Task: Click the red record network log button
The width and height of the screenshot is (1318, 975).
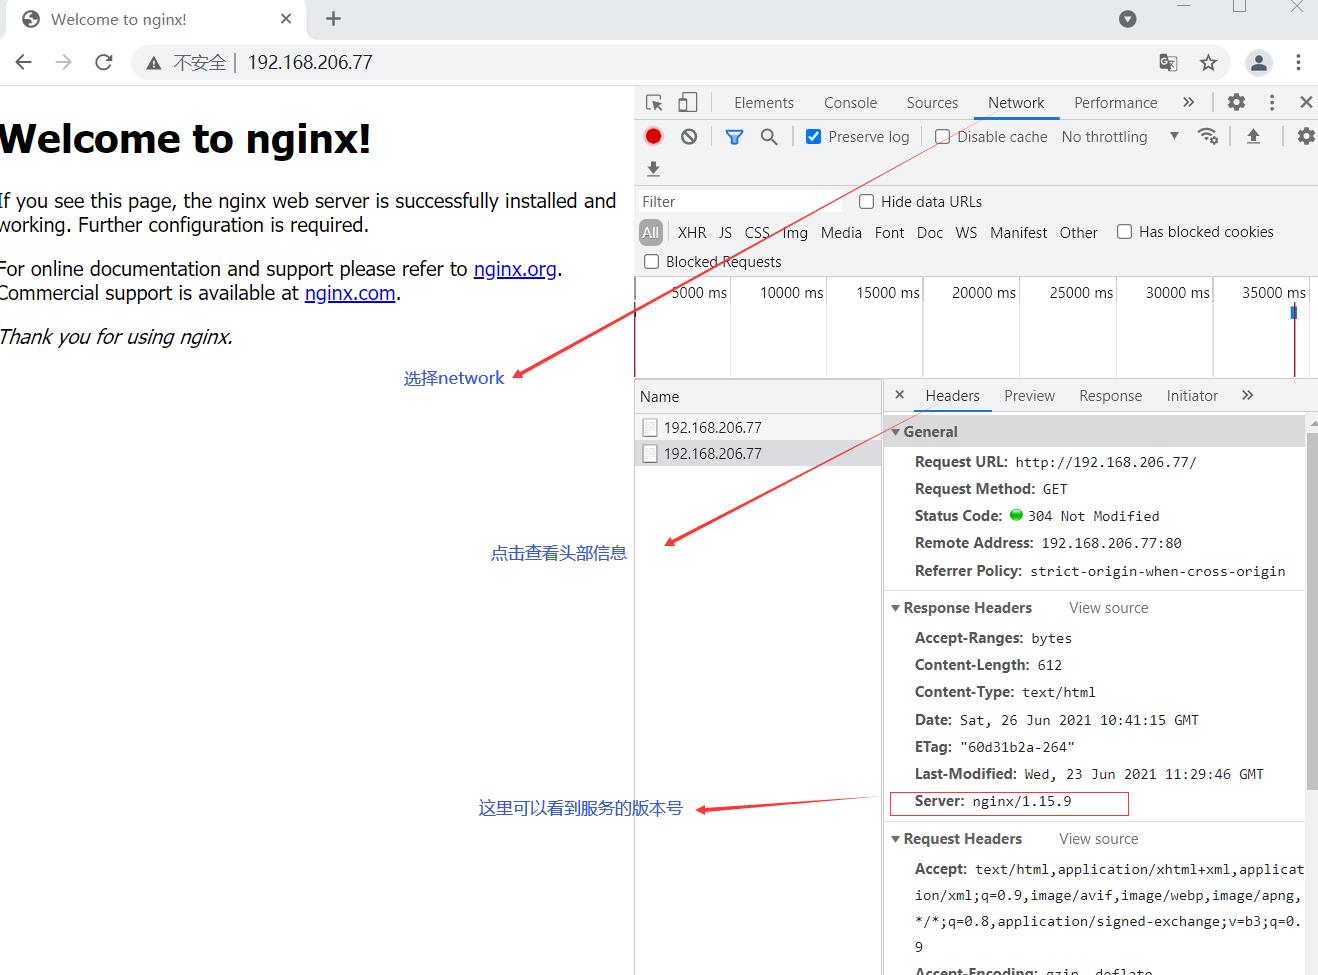Action: [653, 136]
